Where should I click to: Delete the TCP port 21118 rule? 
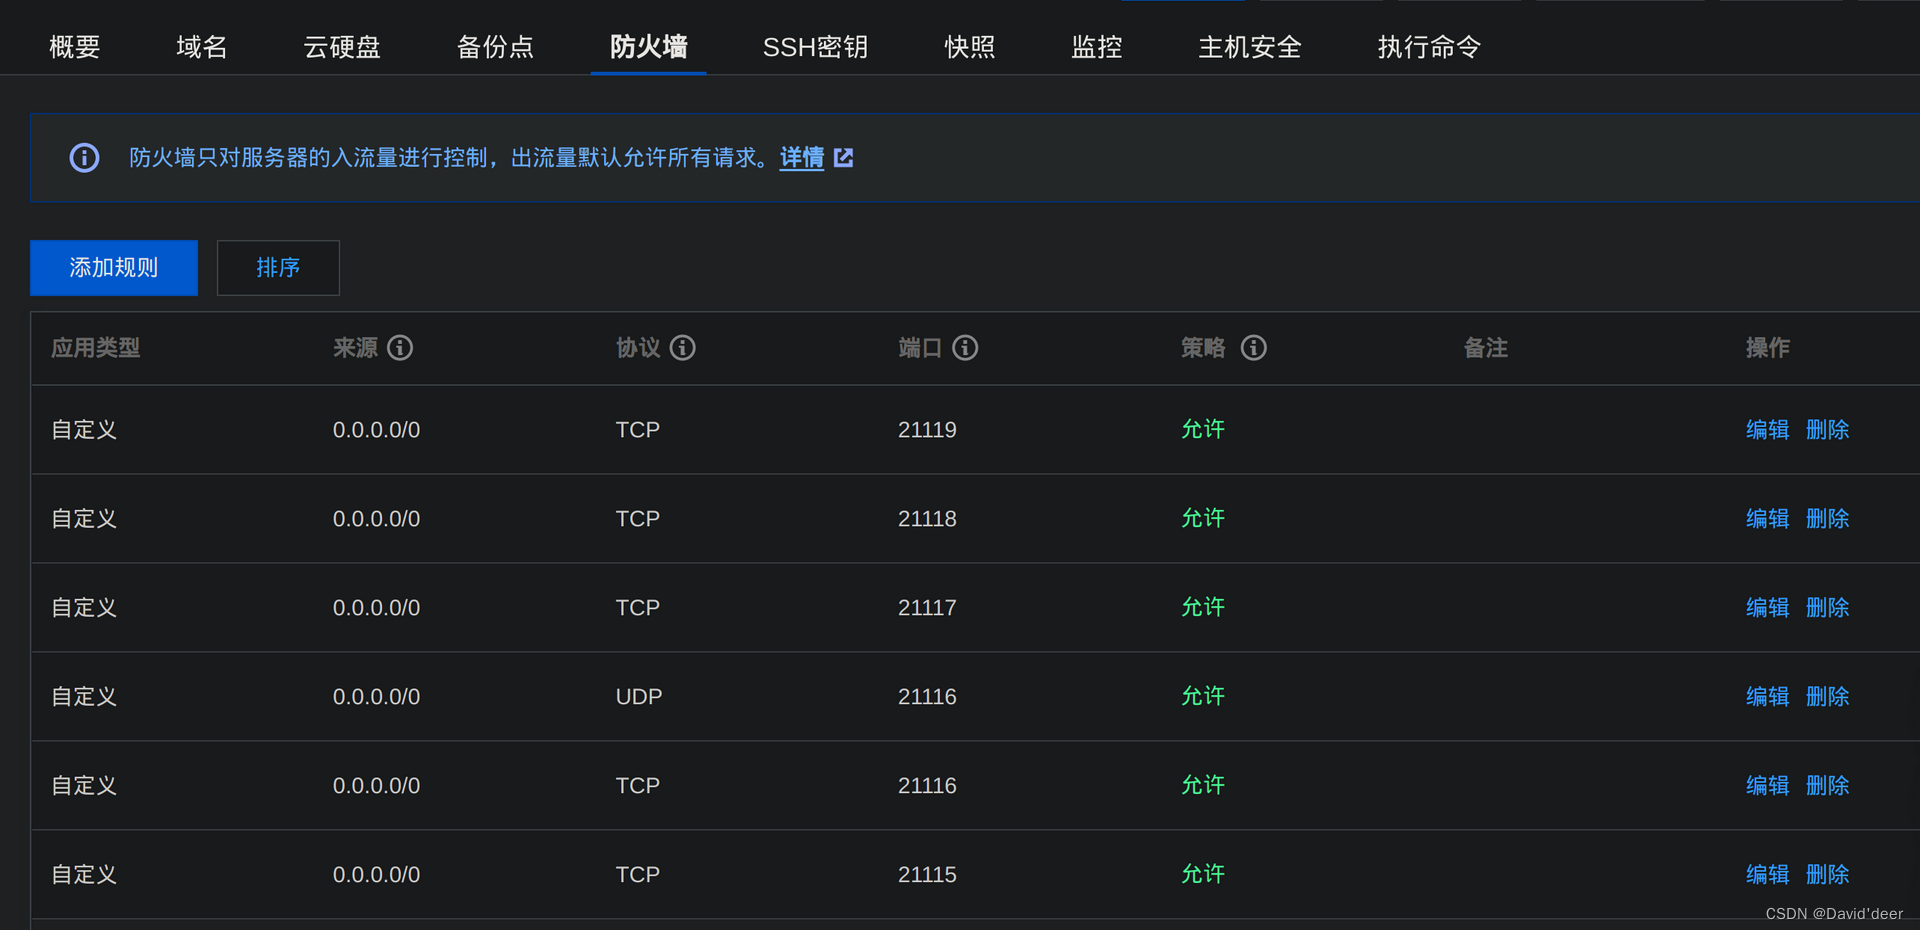1828,519
